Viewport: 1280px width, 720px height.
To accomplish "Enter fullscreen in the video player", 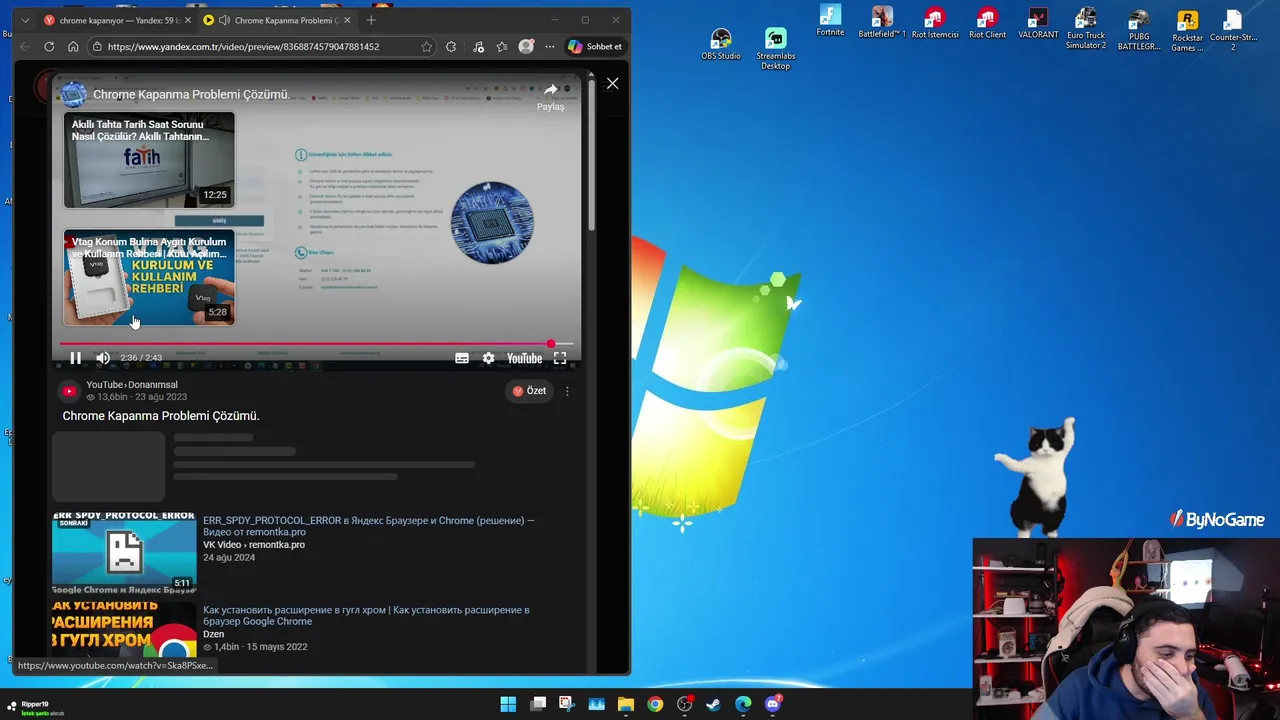I will coord(560,358).
